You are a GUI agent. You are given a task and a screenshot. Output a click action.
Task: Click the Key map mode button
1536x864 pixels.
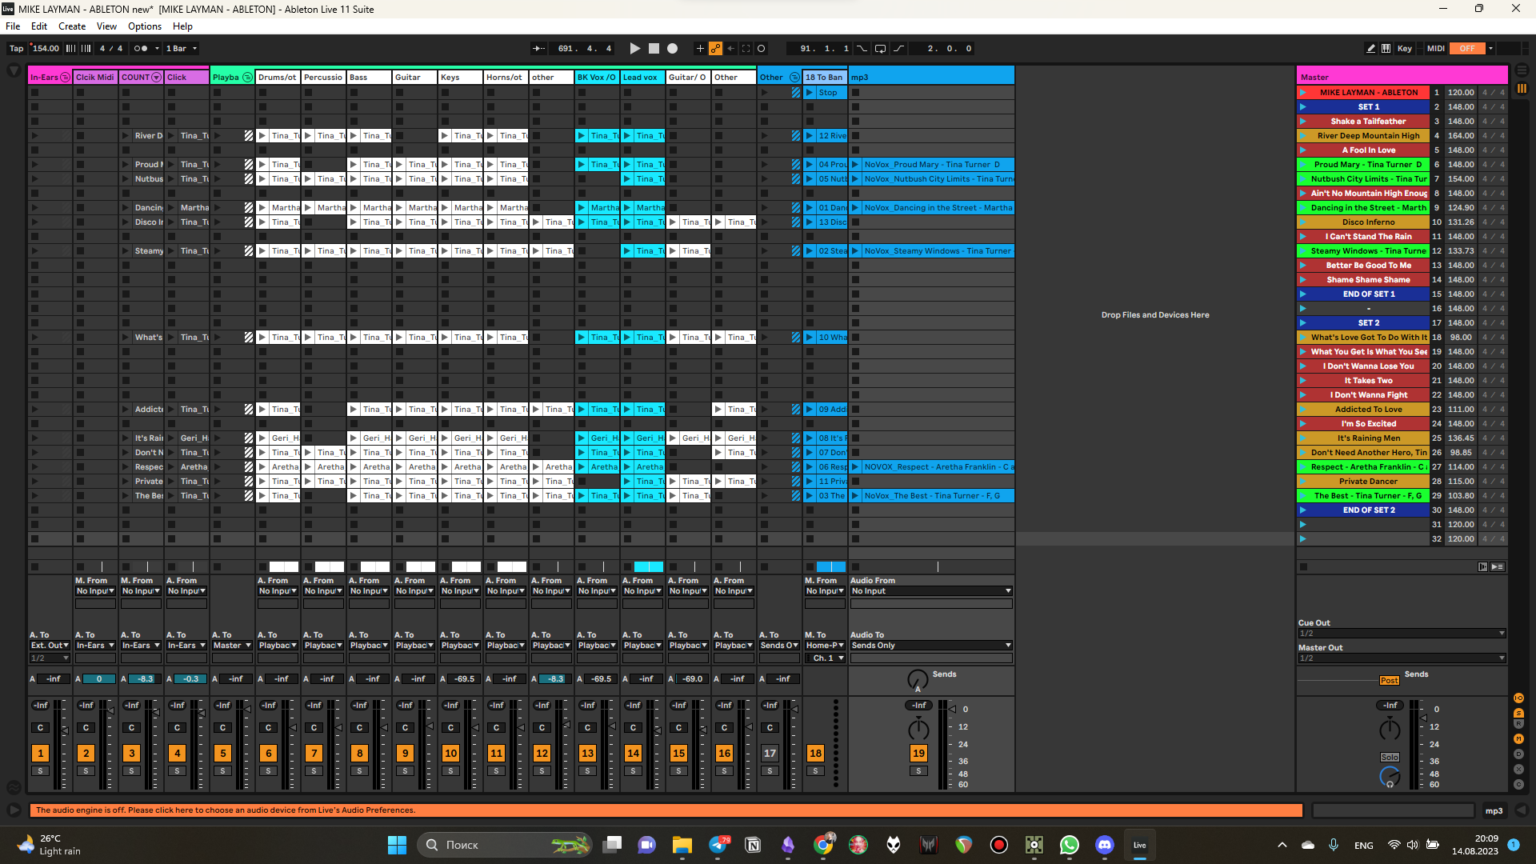1404,48
